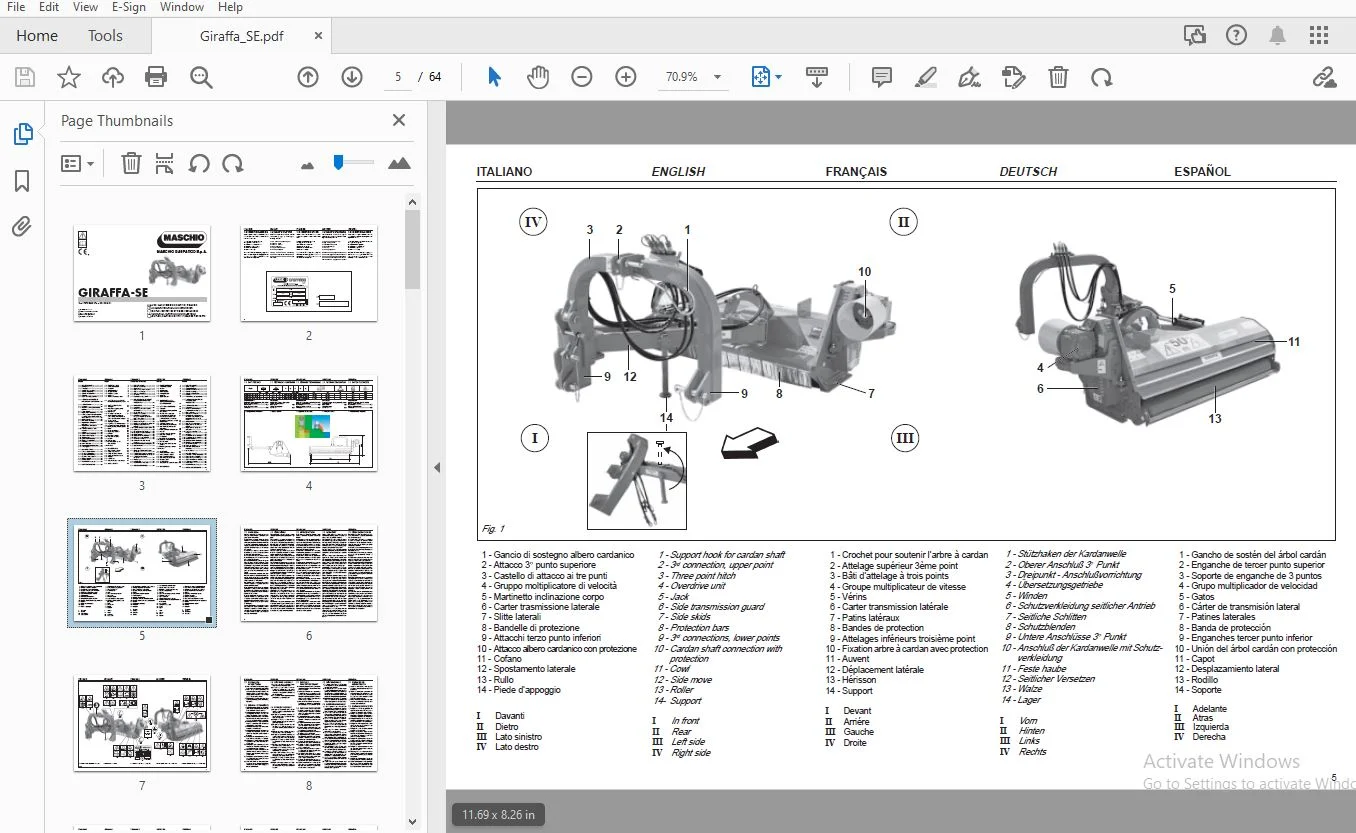Click the edit PDF page icon
The height and width of the screenshot is (833, 1356).
click(x=1014, y=77)
